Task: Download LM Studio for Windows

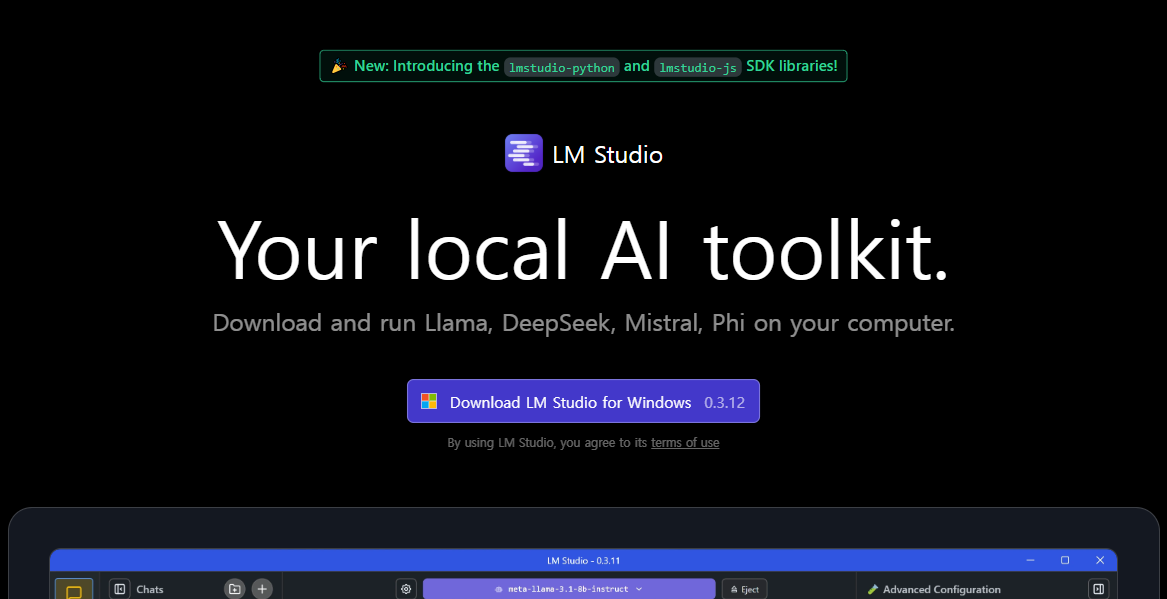Action: [x=583, y=401]
